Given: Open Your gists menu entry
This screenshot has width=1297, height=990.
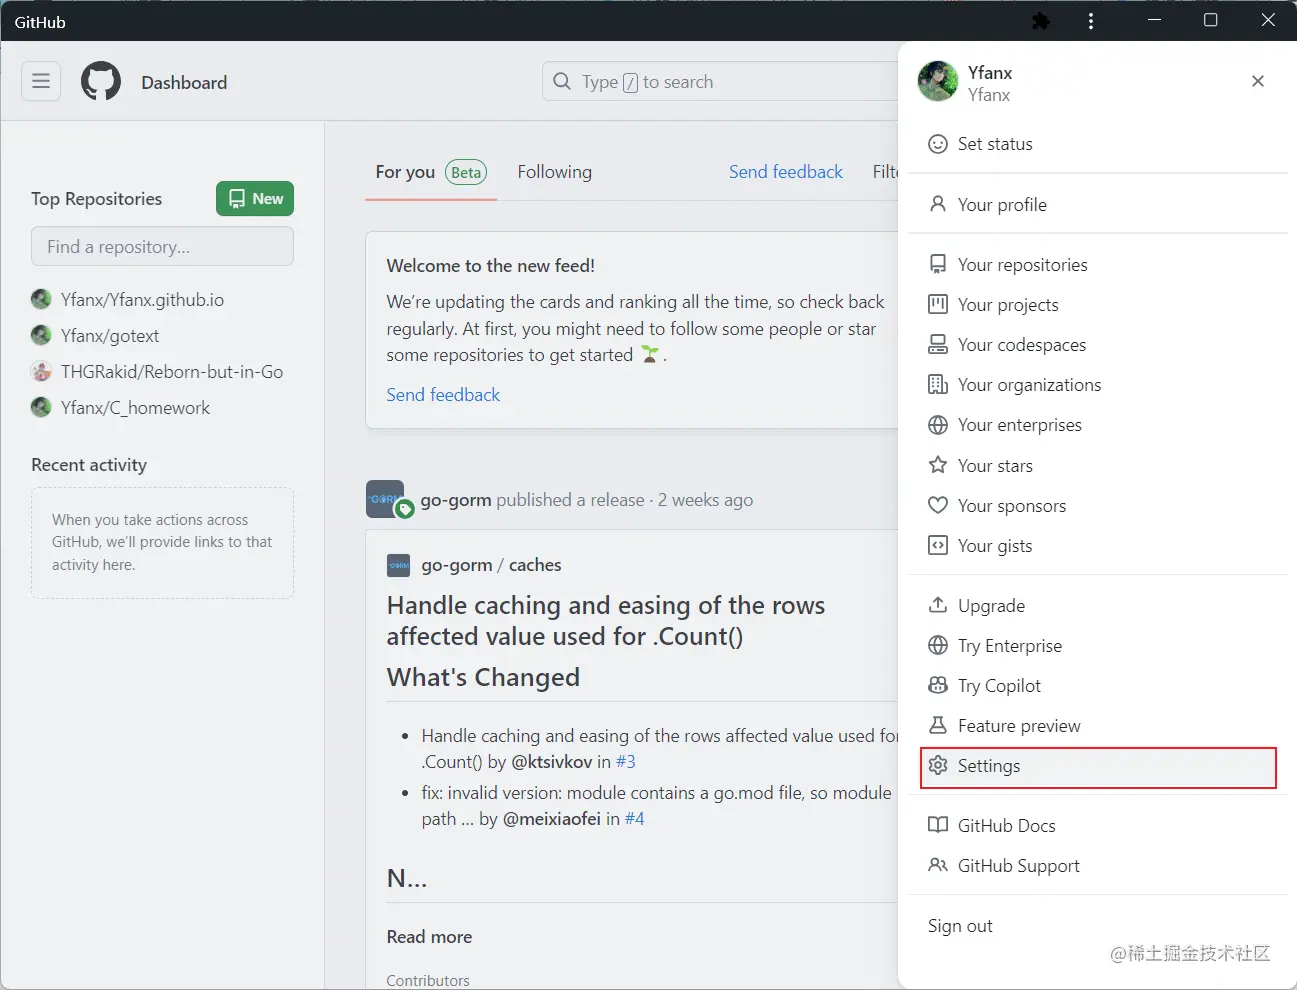Looking at the screenshot, I should click(1098, 545).
